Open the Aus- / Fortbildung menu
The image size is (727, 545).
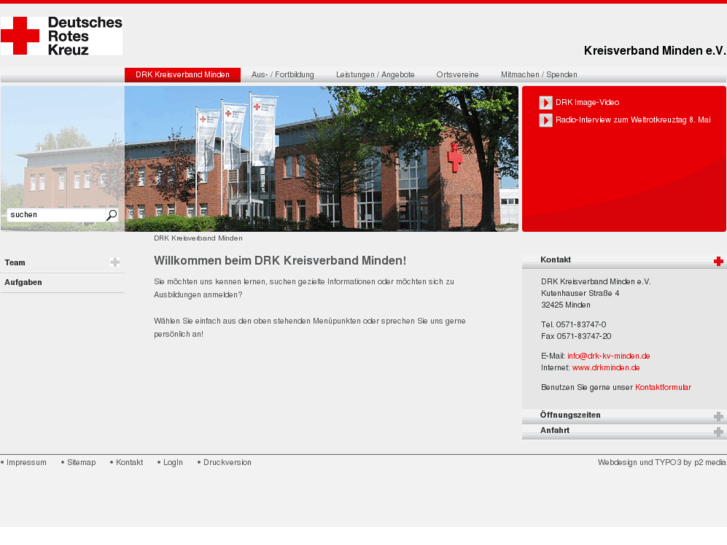point(283,75)
